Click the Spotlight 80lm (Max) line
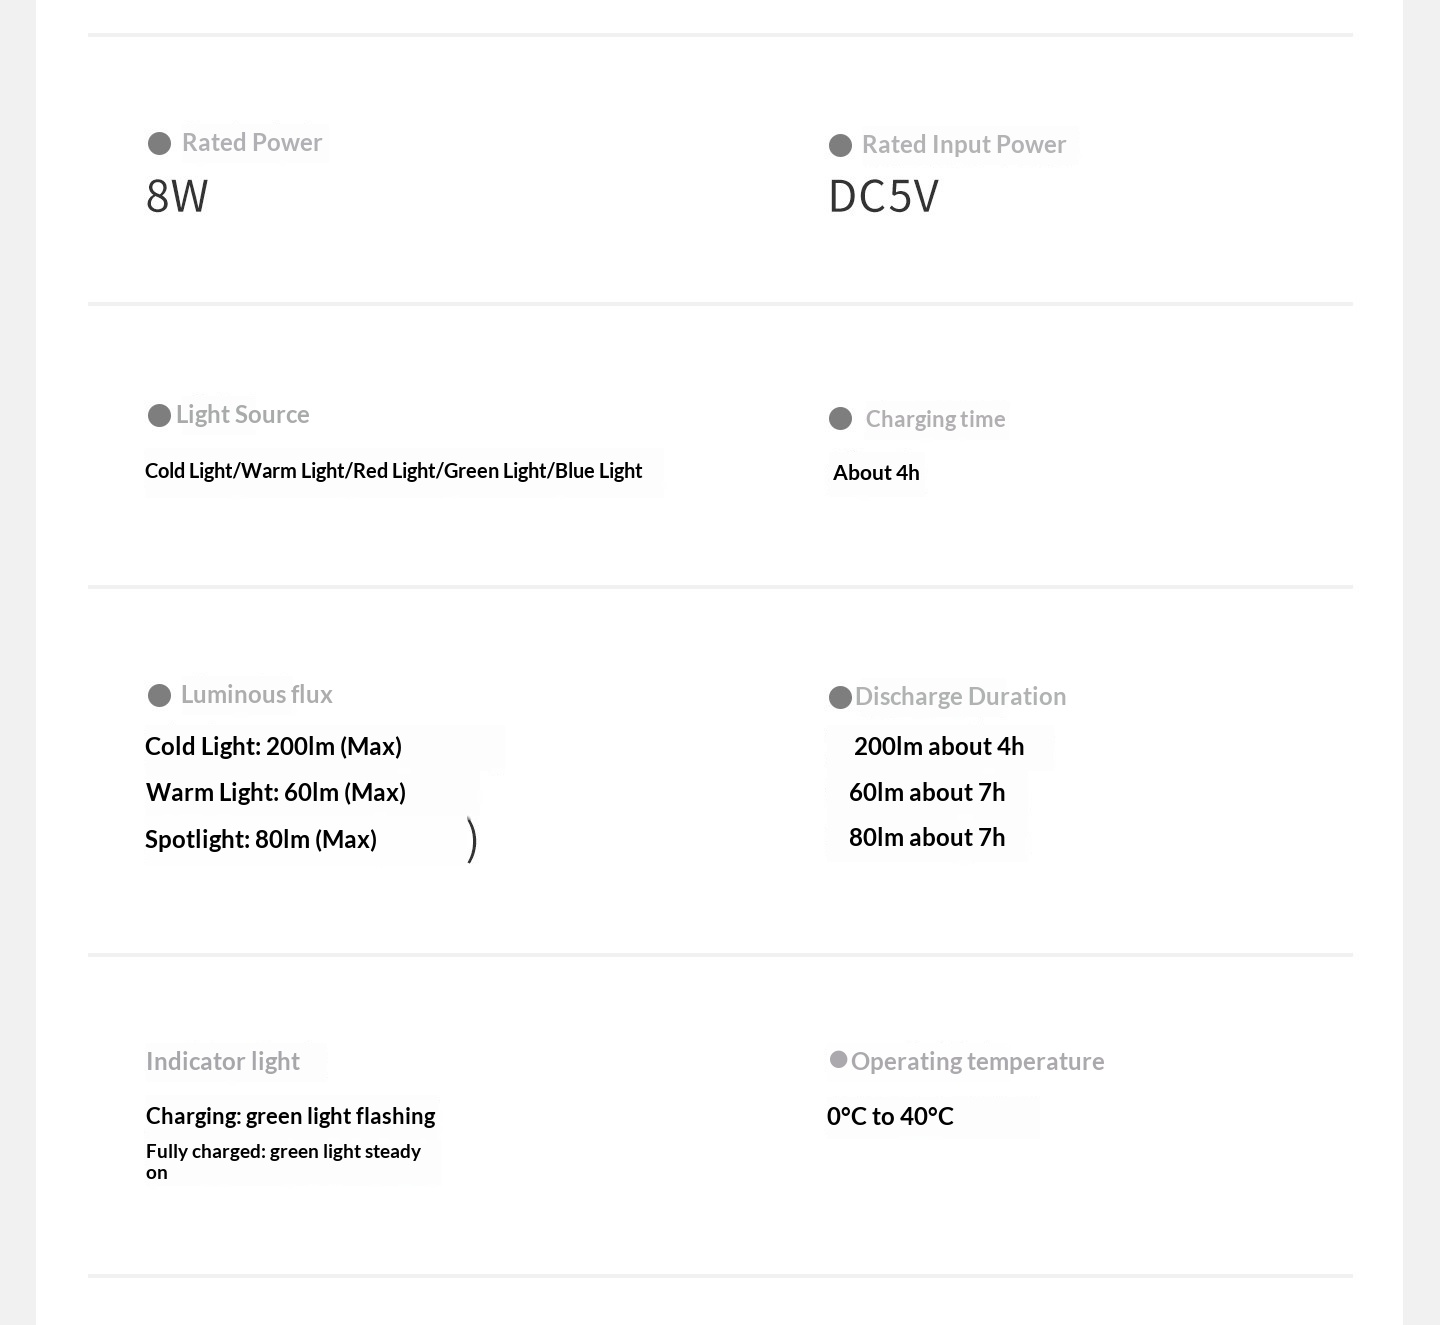Screen dimensions: 1440x1325 (261, 840)
